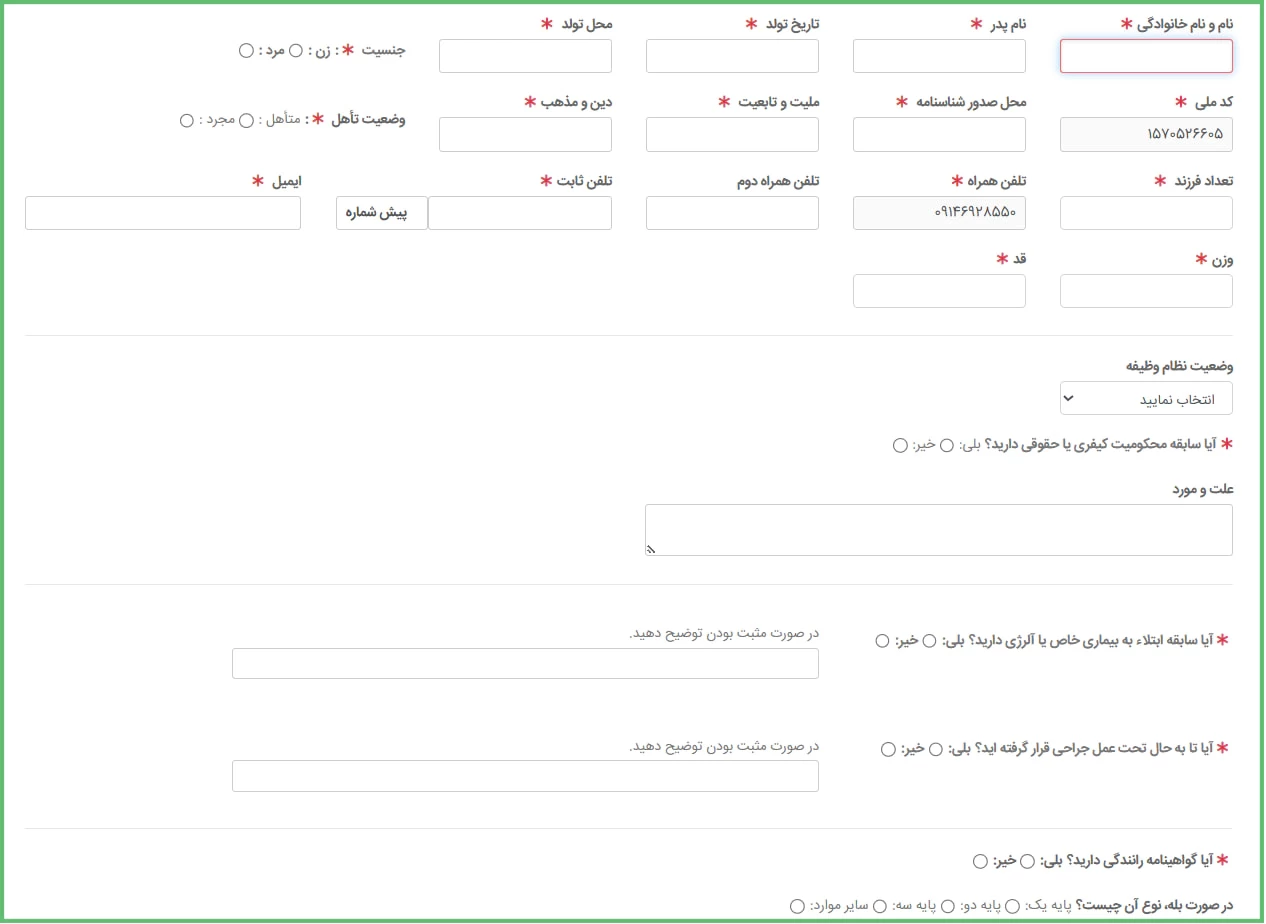Click the تاریخ تولد input box

tap(732, 57)
